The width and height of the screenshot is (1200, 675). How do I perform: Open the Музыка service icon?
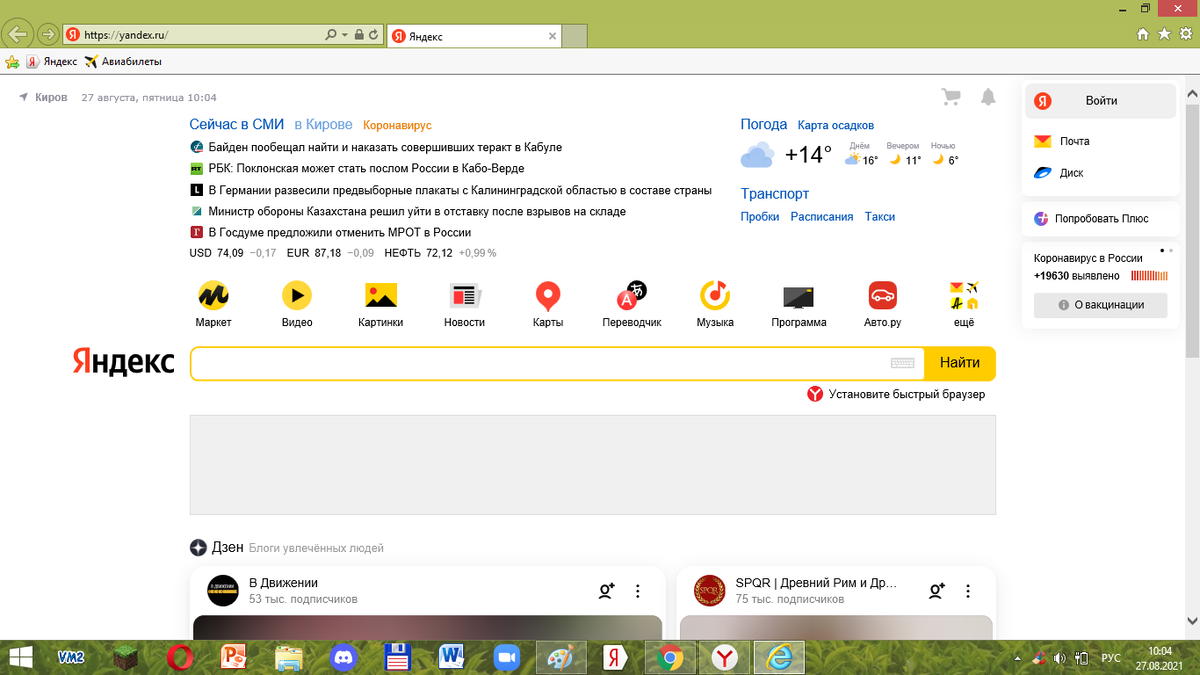pos(715,295)
